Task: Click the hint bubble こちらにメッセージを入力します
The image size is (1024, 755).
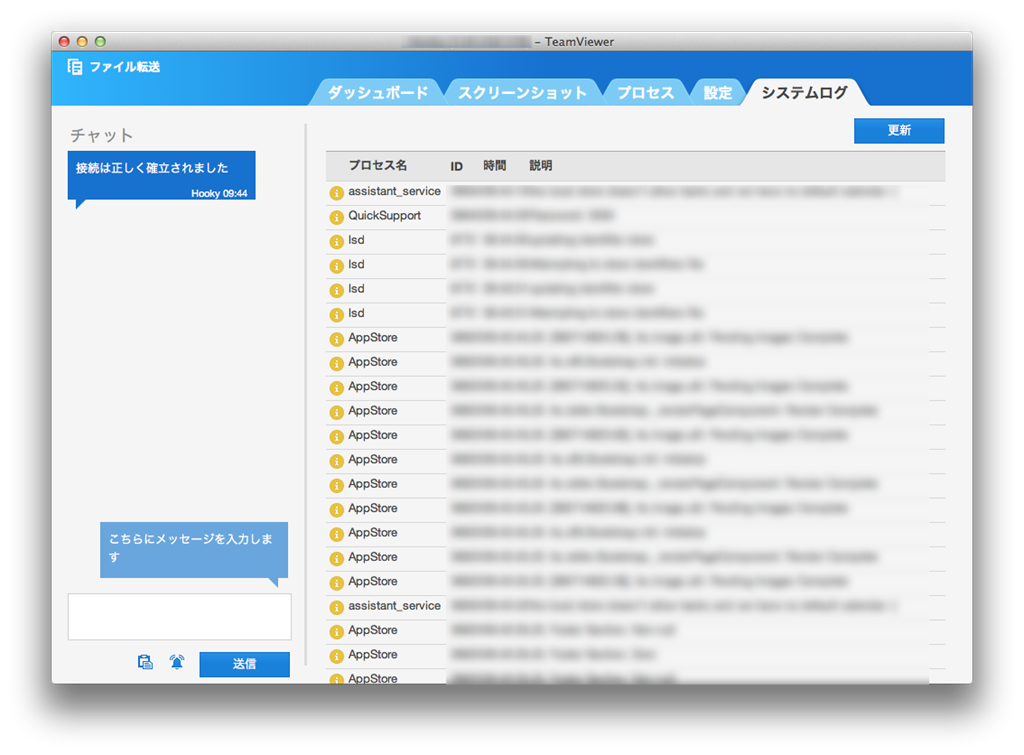Action: click(194, 549)
